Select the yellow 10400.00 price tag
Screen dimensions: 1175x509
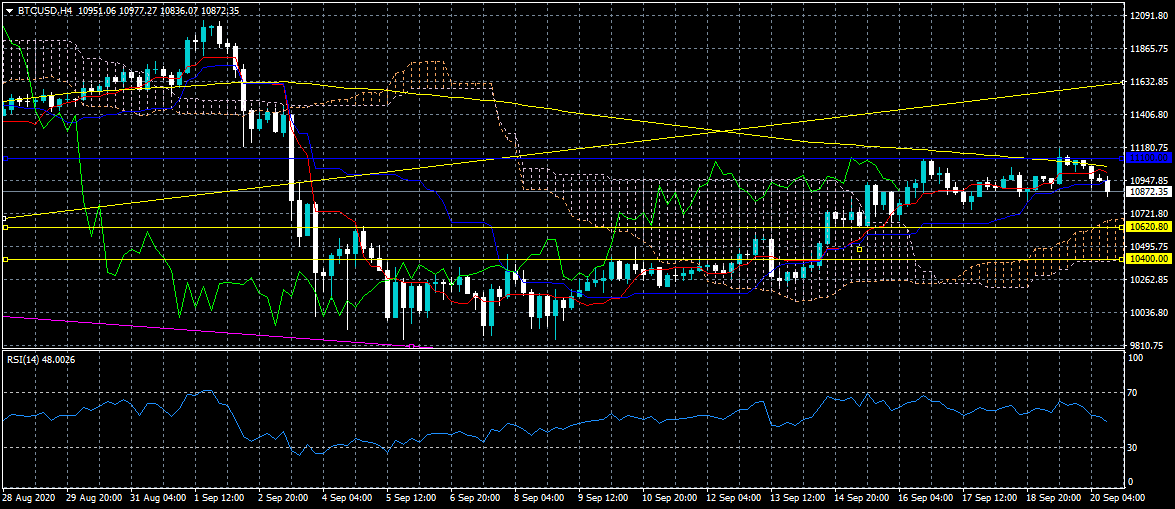(x=1148, y=259)
